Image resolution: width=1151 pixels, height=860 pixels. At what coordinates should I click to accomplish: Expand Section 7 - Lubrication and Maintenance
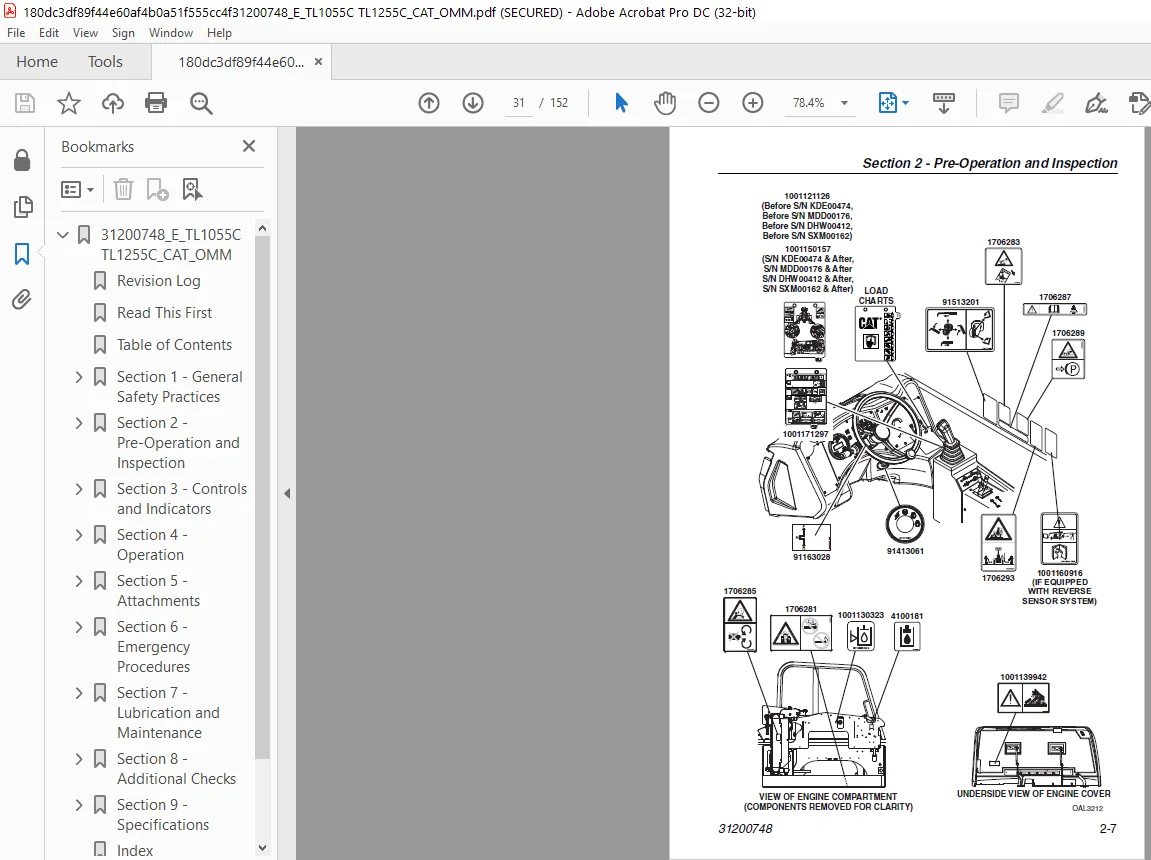click(x=79, y=693)
